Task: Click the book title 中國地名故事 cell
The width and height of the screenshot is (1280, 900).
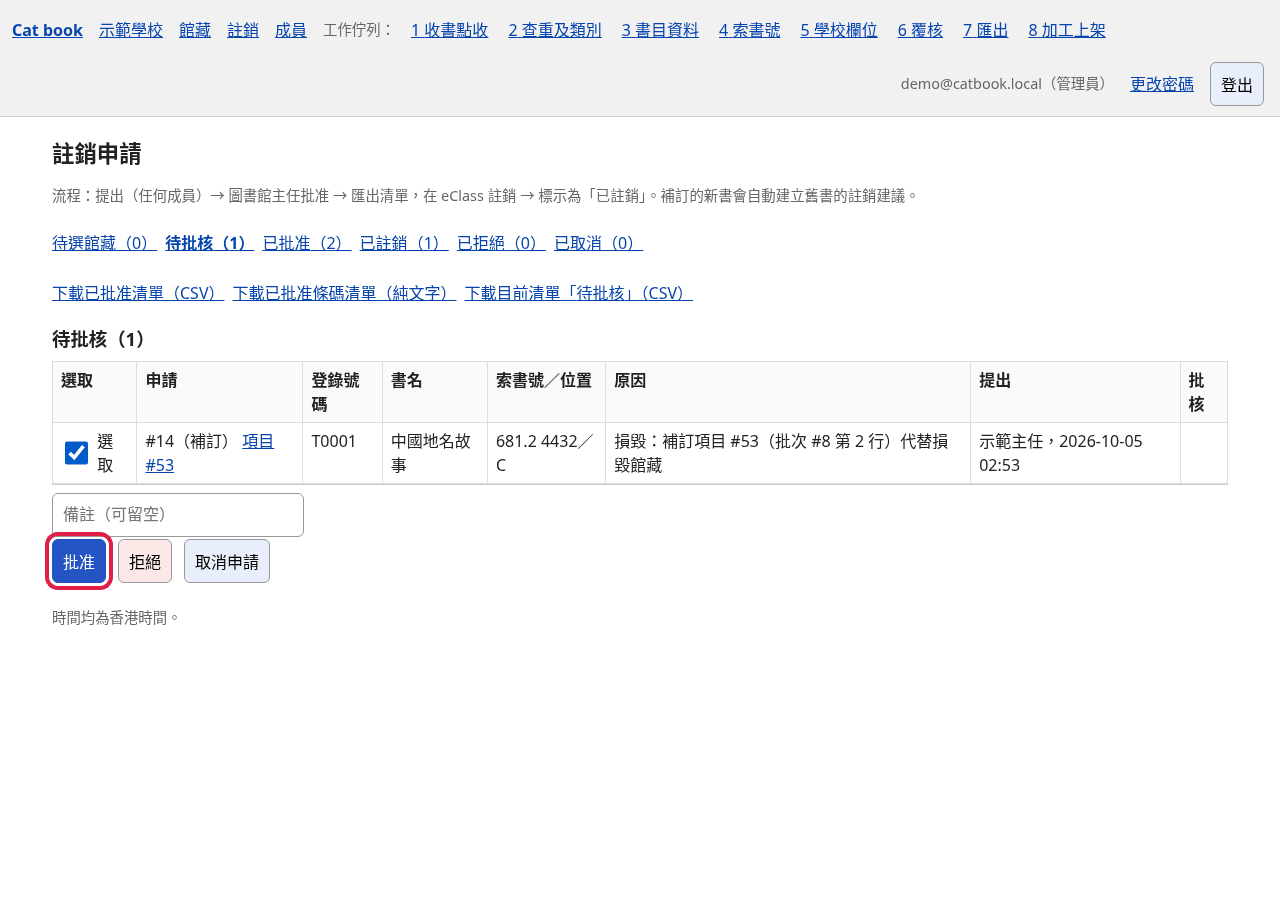Action: click(x=435, y=453)
